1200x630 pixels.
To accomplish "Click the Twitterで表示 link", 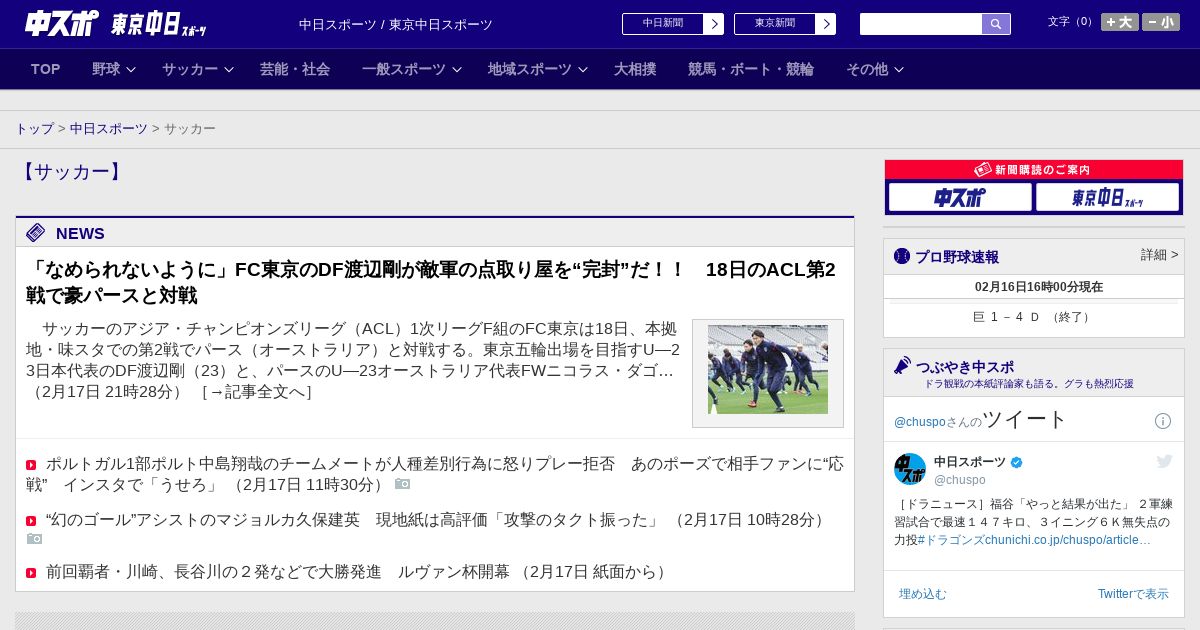I will [x=1133, y=594].
